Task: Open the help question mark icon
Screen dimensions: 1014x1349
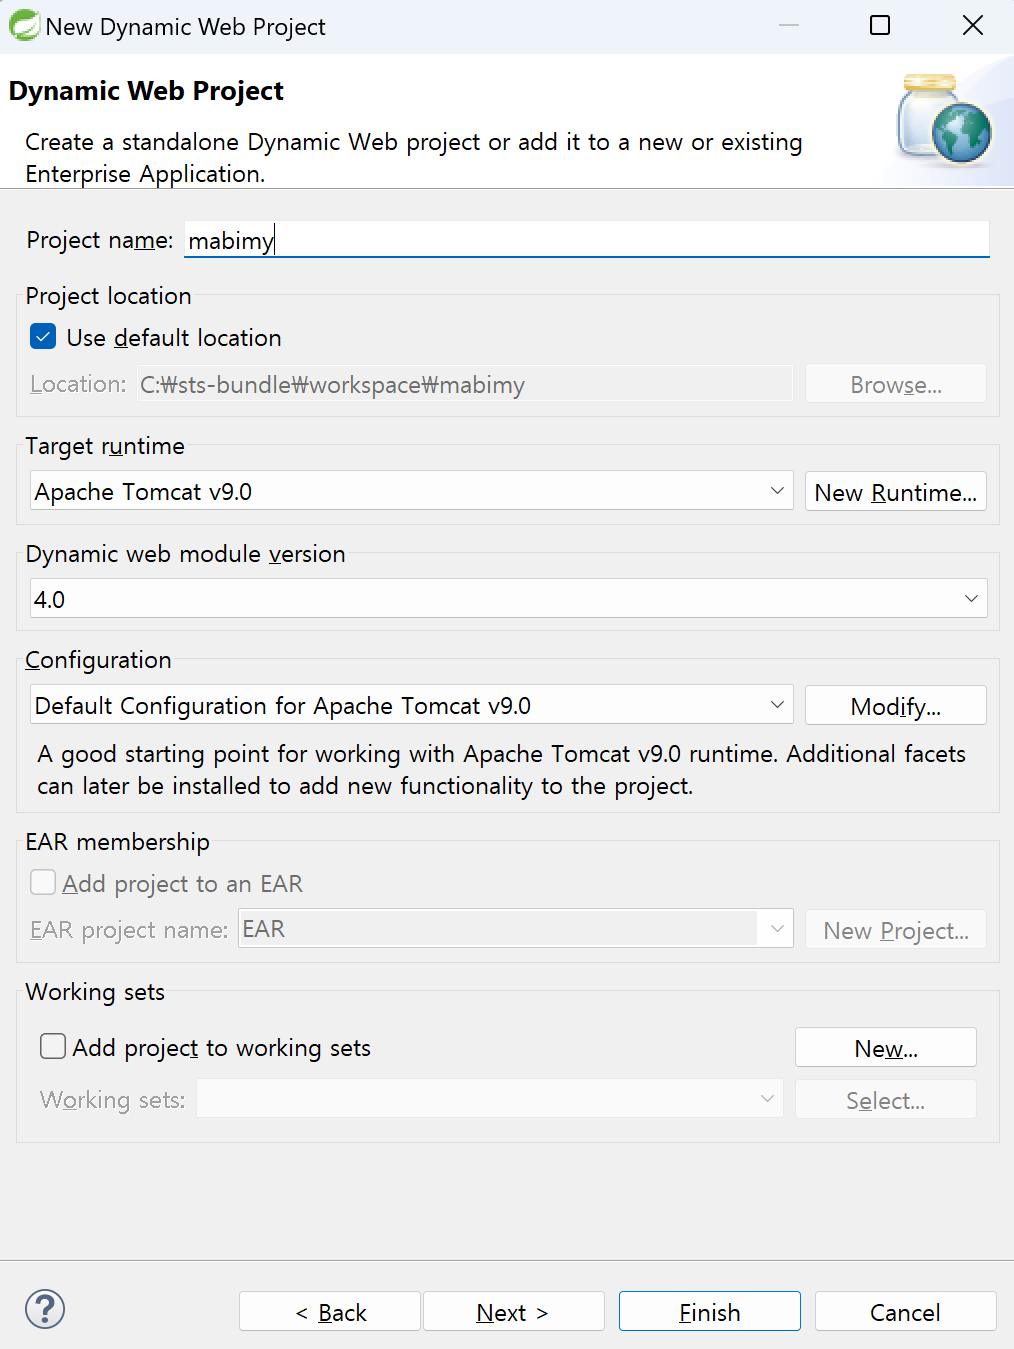Action: click(45, 1309)
